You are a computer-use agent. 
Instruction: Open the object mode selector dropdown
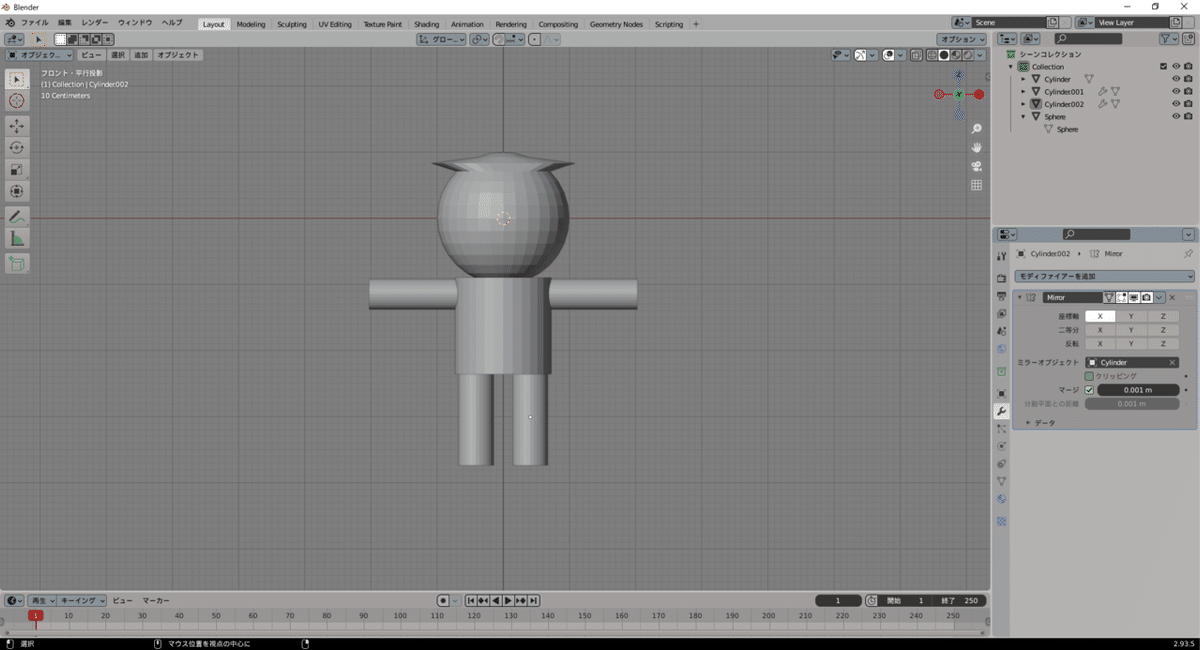pos(40,55)
